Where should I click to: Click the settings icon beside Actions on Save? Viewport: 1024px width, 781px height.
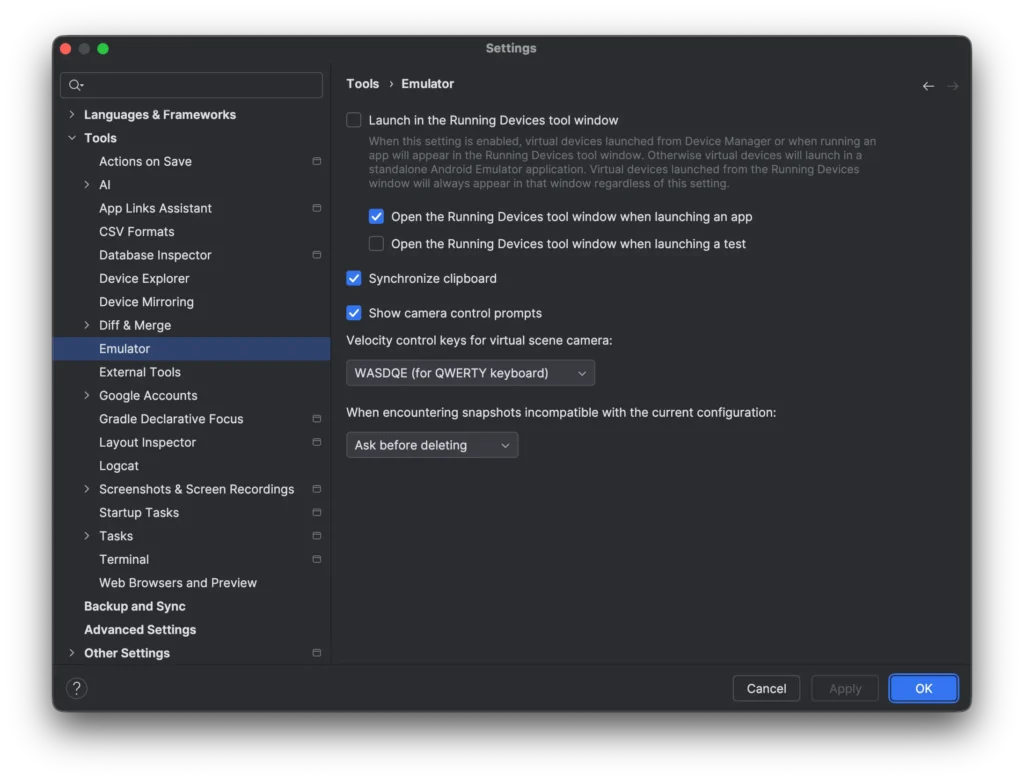click(316, 161)
